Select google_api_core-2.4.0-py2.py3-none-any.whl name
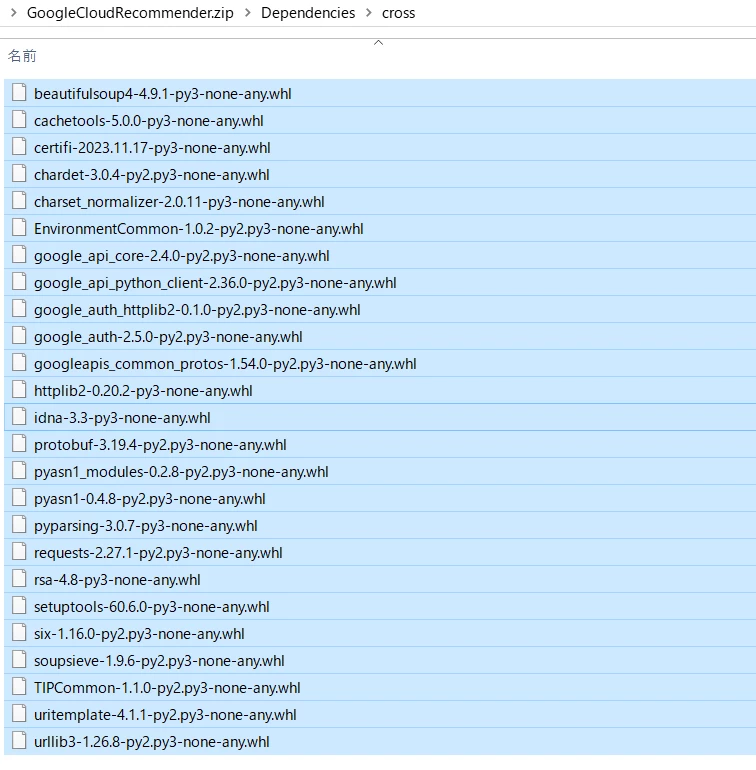Viewport: 756px width, 770px height. coord(182,256)
